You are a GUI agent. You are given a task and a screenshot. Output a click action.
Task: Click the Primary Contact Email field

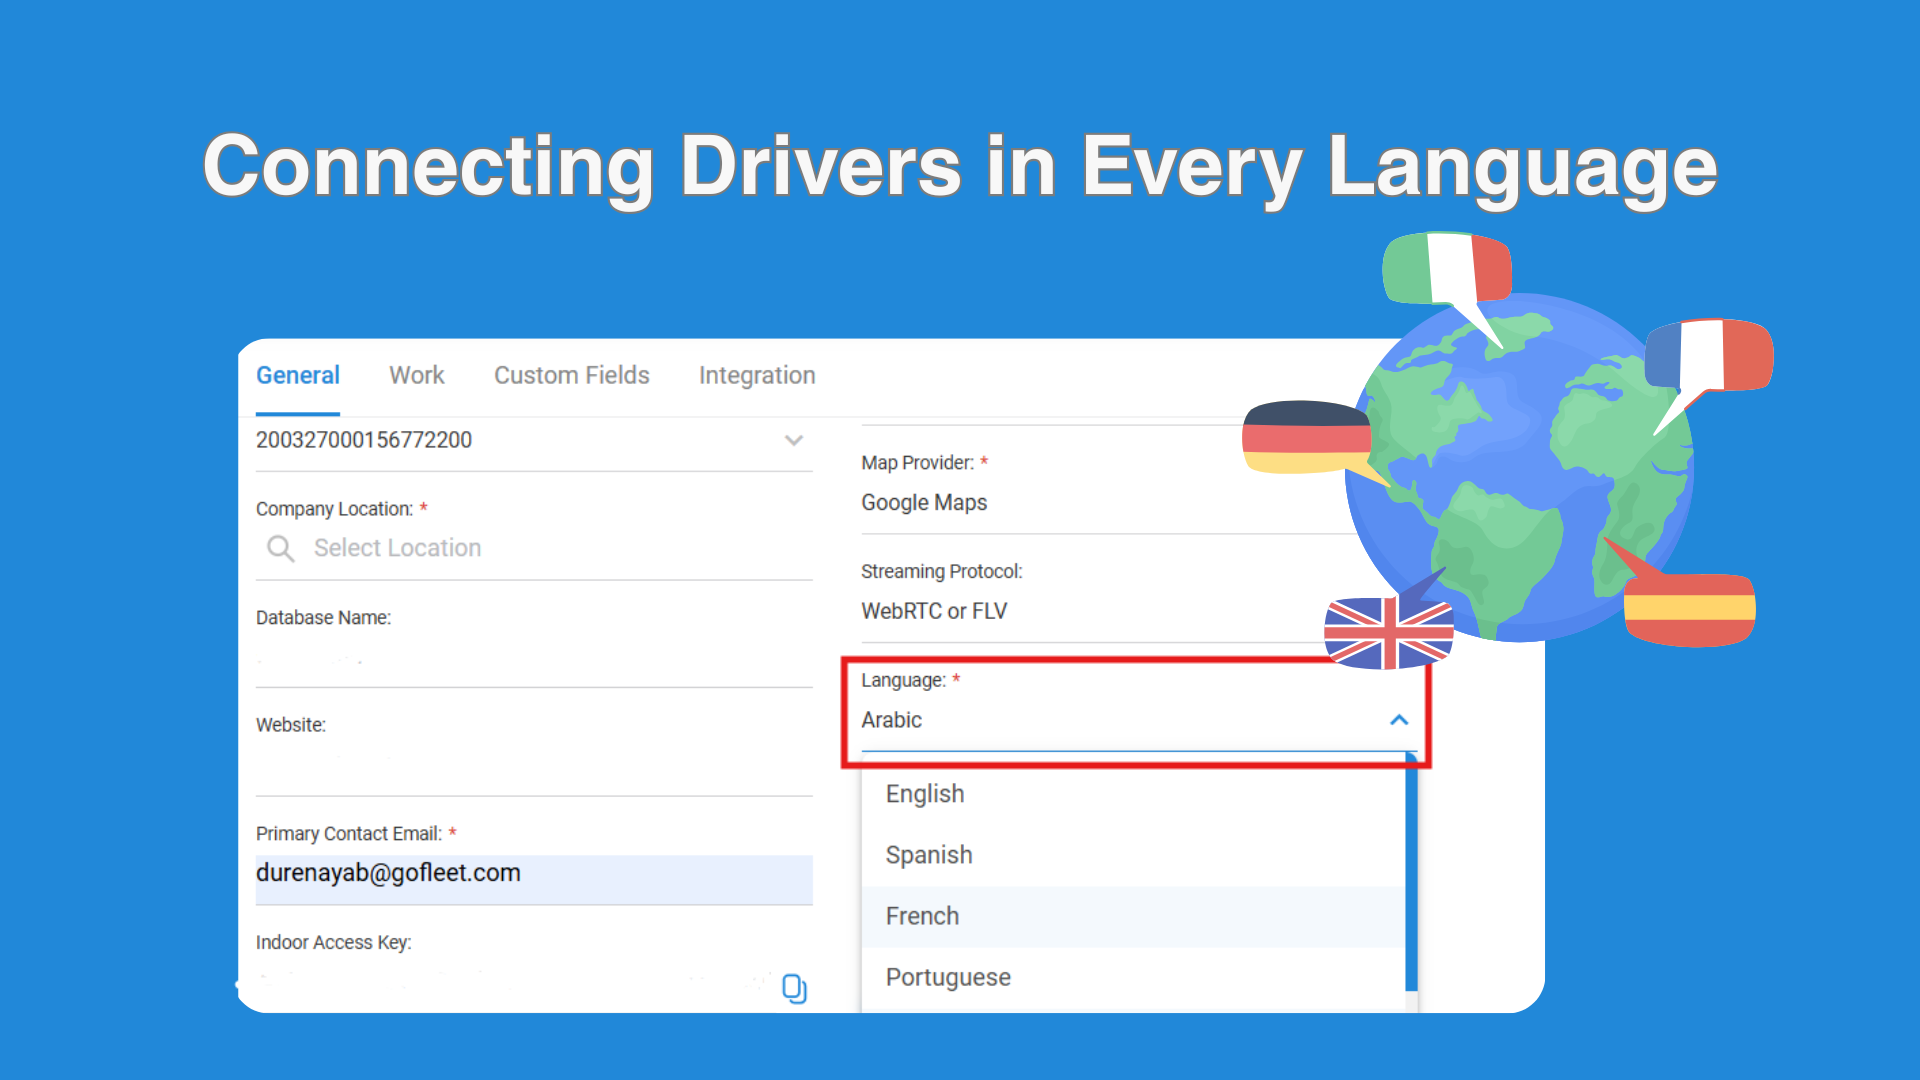(534, 874)
